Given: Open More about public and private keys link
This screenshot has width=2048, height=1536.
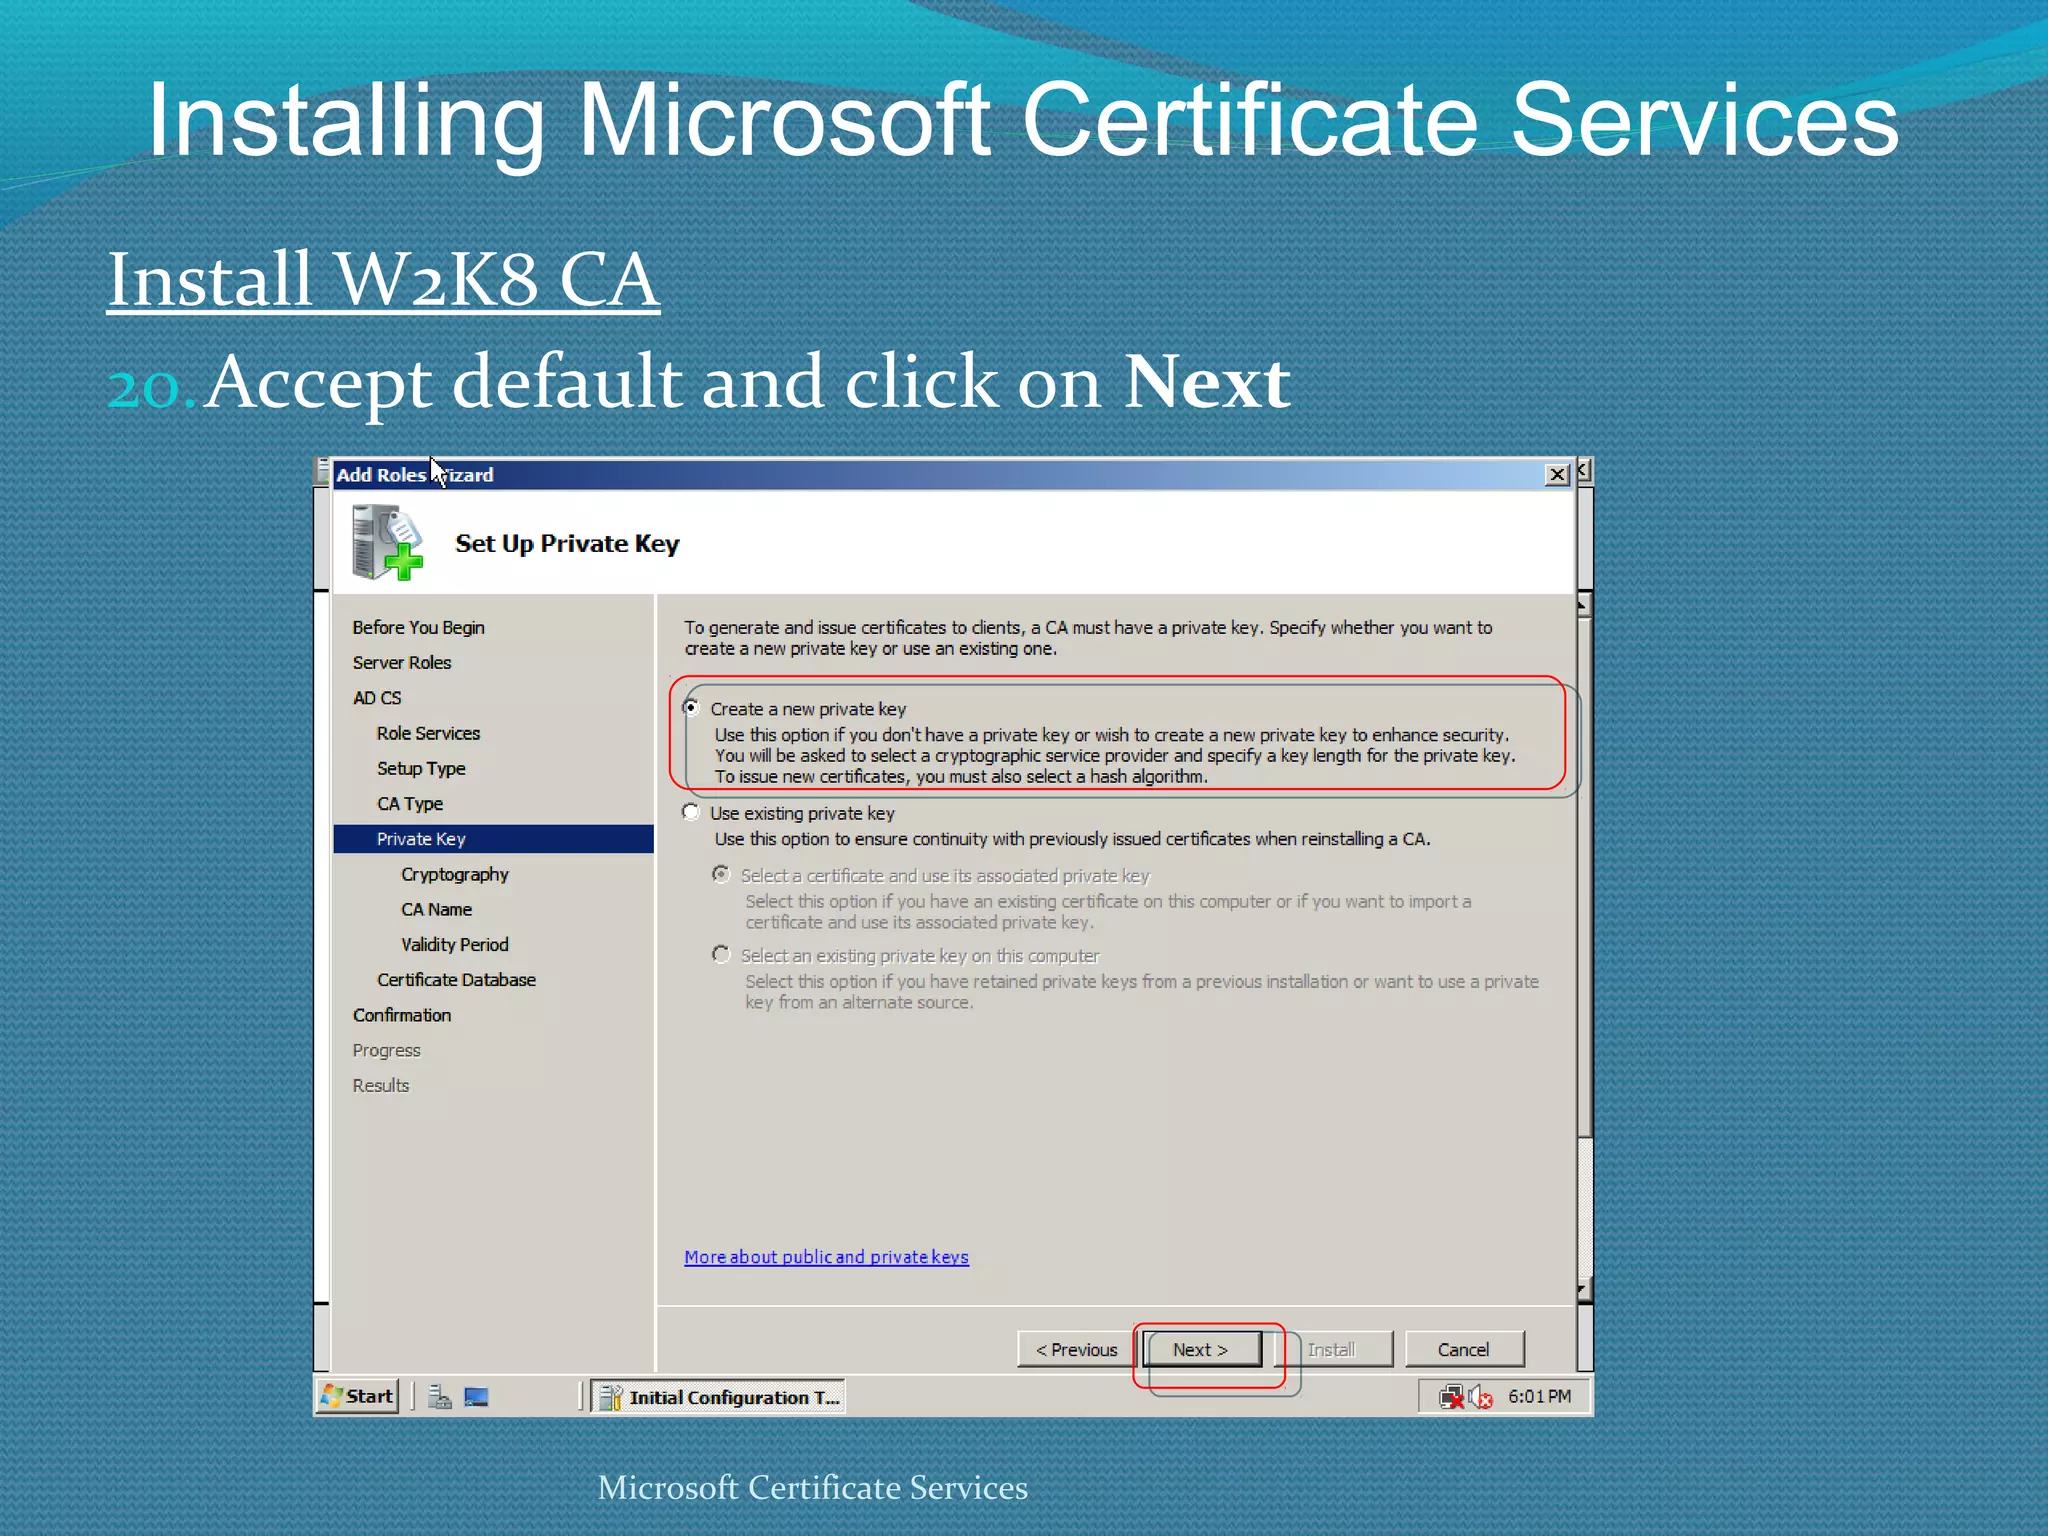Looking at the screenshot, I should pyautogui.click(x=826, y=1257).
